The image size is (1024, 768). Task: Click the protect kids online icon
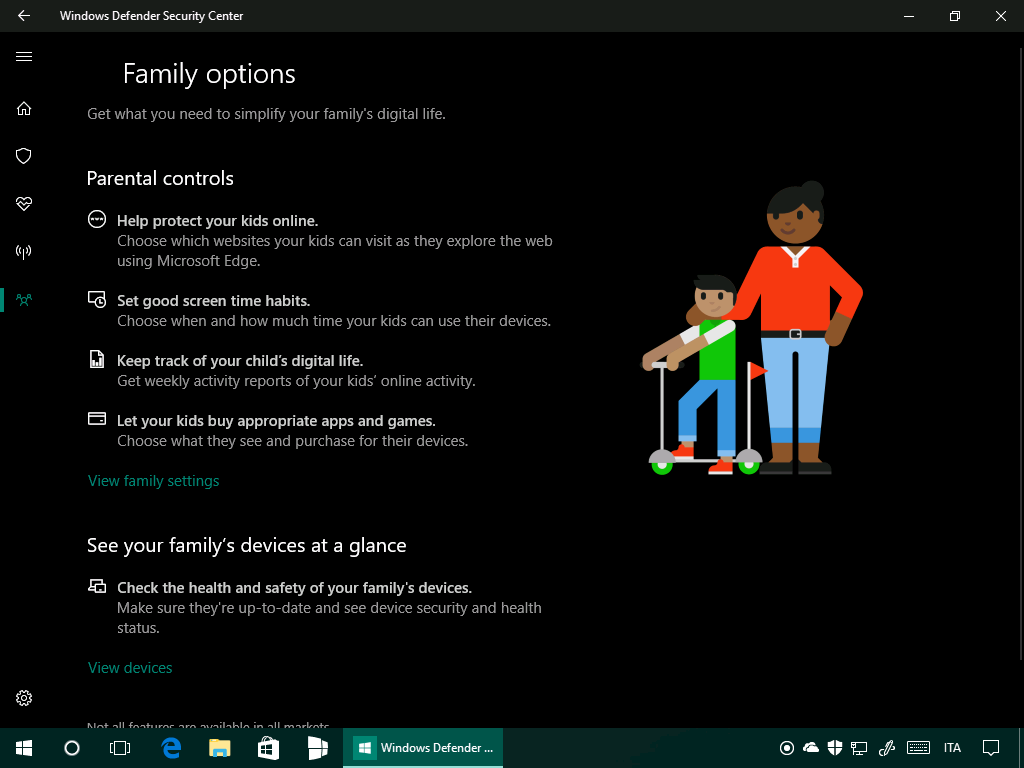[97, 219]
